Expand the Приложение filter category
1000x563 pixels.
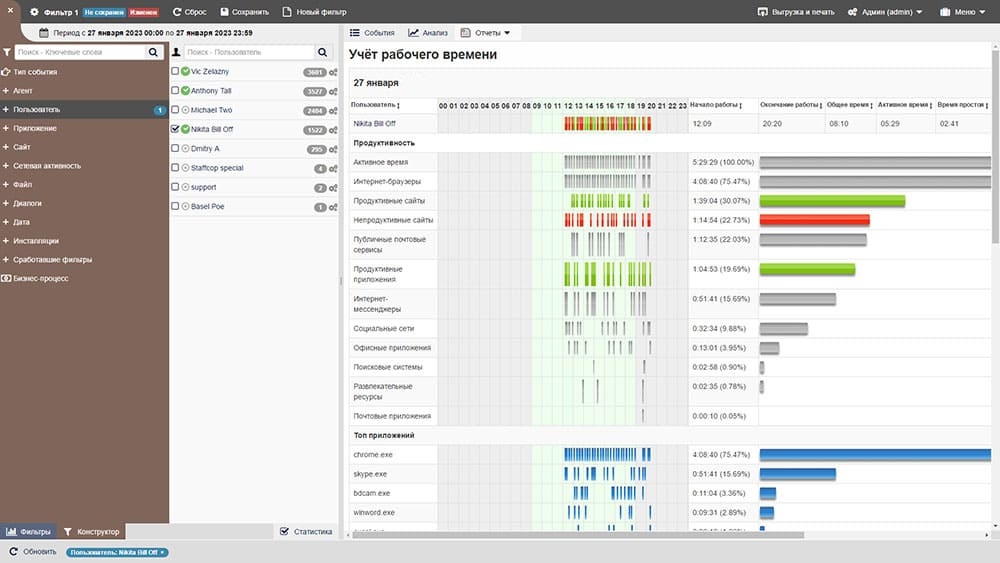[35, 128]
